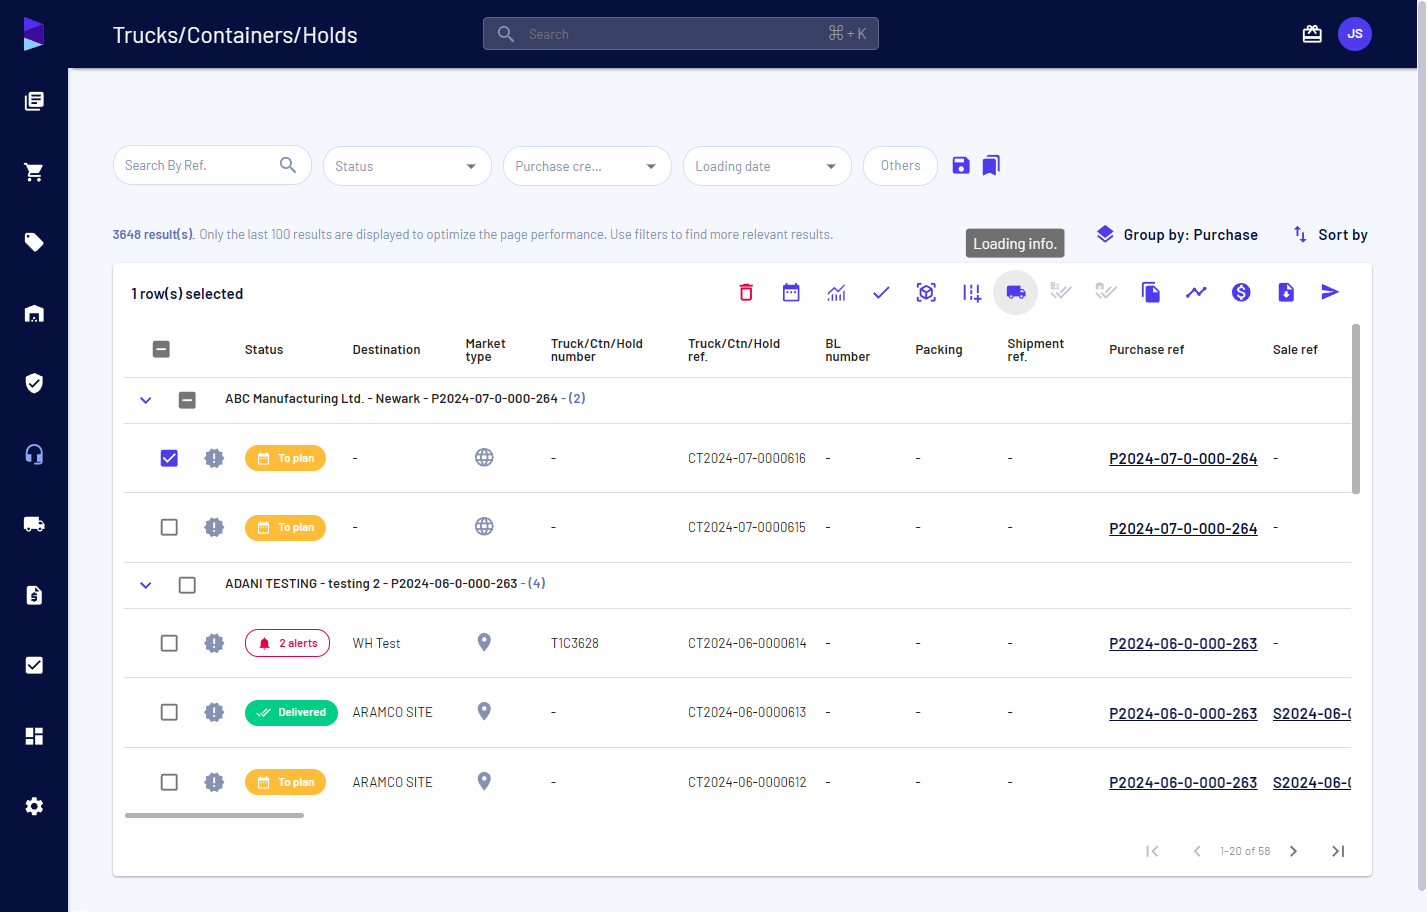Click the save filter floppy icon
Screen dimensions: 1427x912
pos(961,165)
